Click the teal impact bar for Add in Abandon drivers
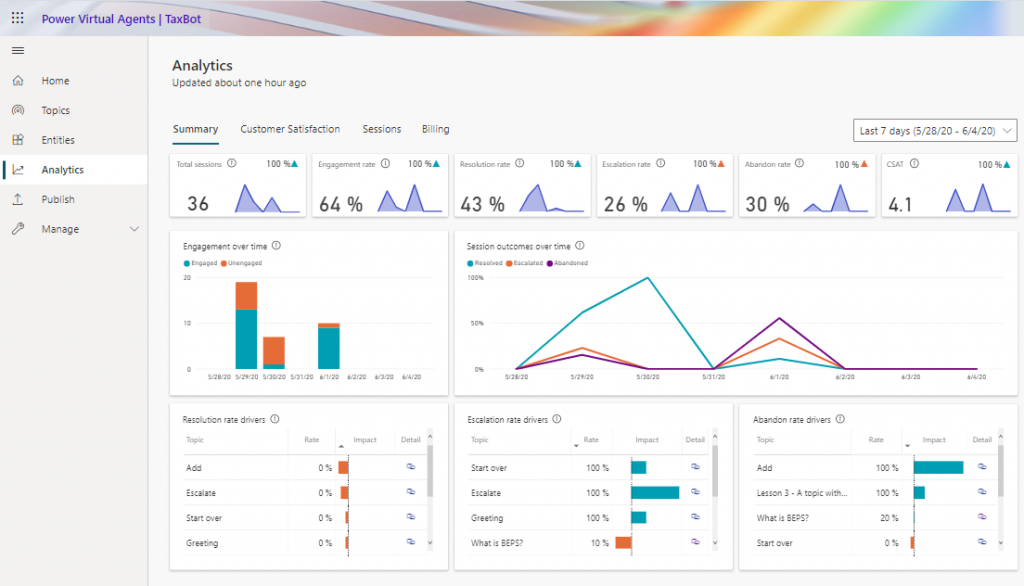 (938, 467)
